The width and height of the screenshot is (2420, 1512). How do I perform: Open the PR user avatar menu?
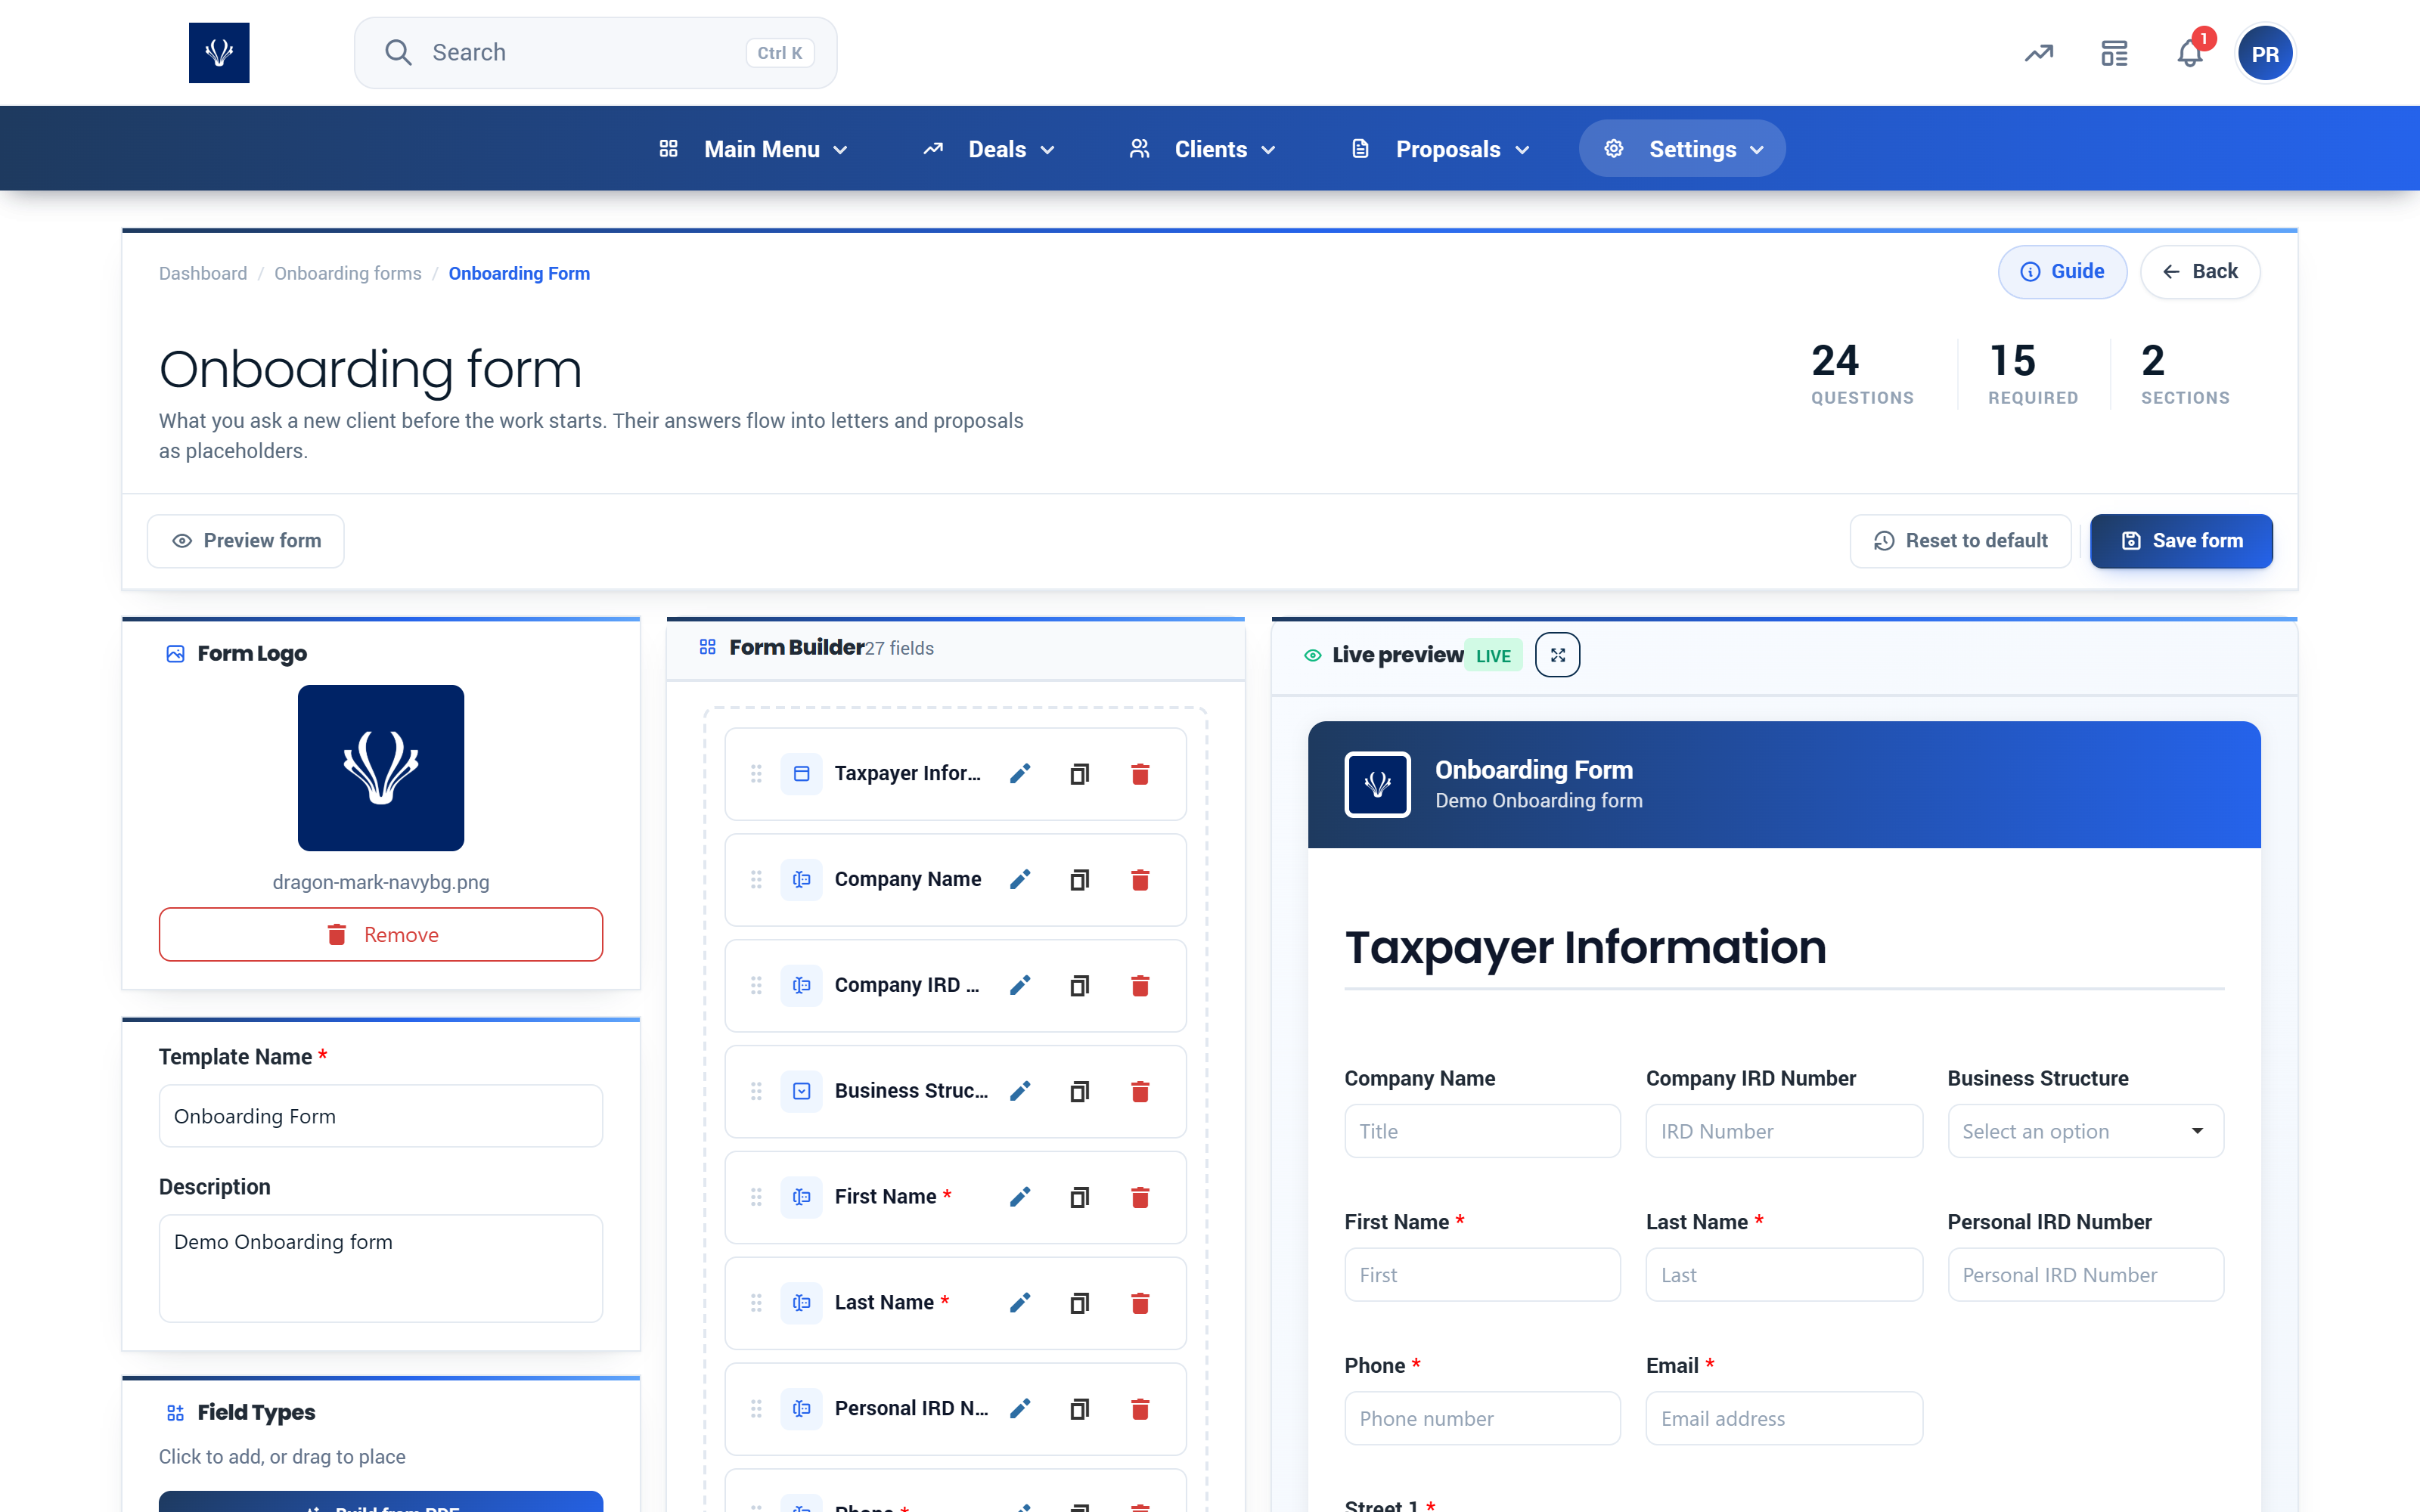pos(2265,53)
